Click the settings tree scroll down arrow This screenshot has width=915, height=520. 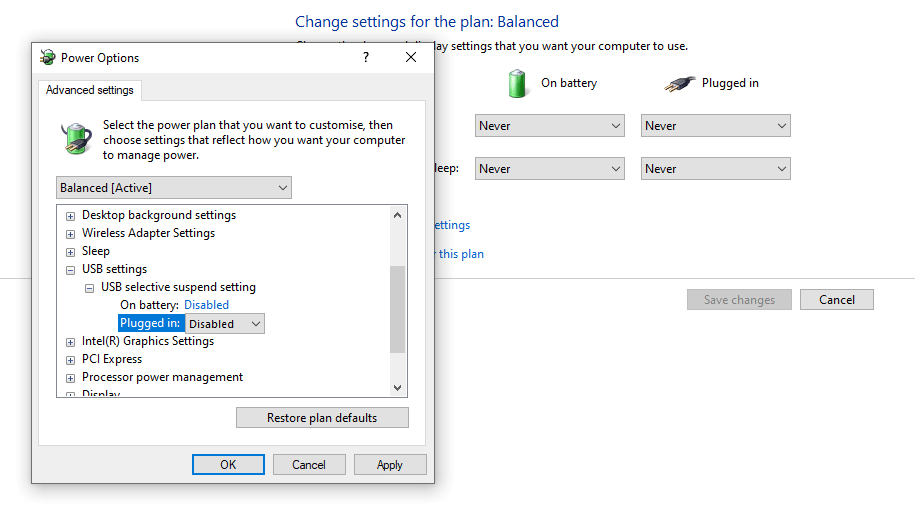point(397,388)
